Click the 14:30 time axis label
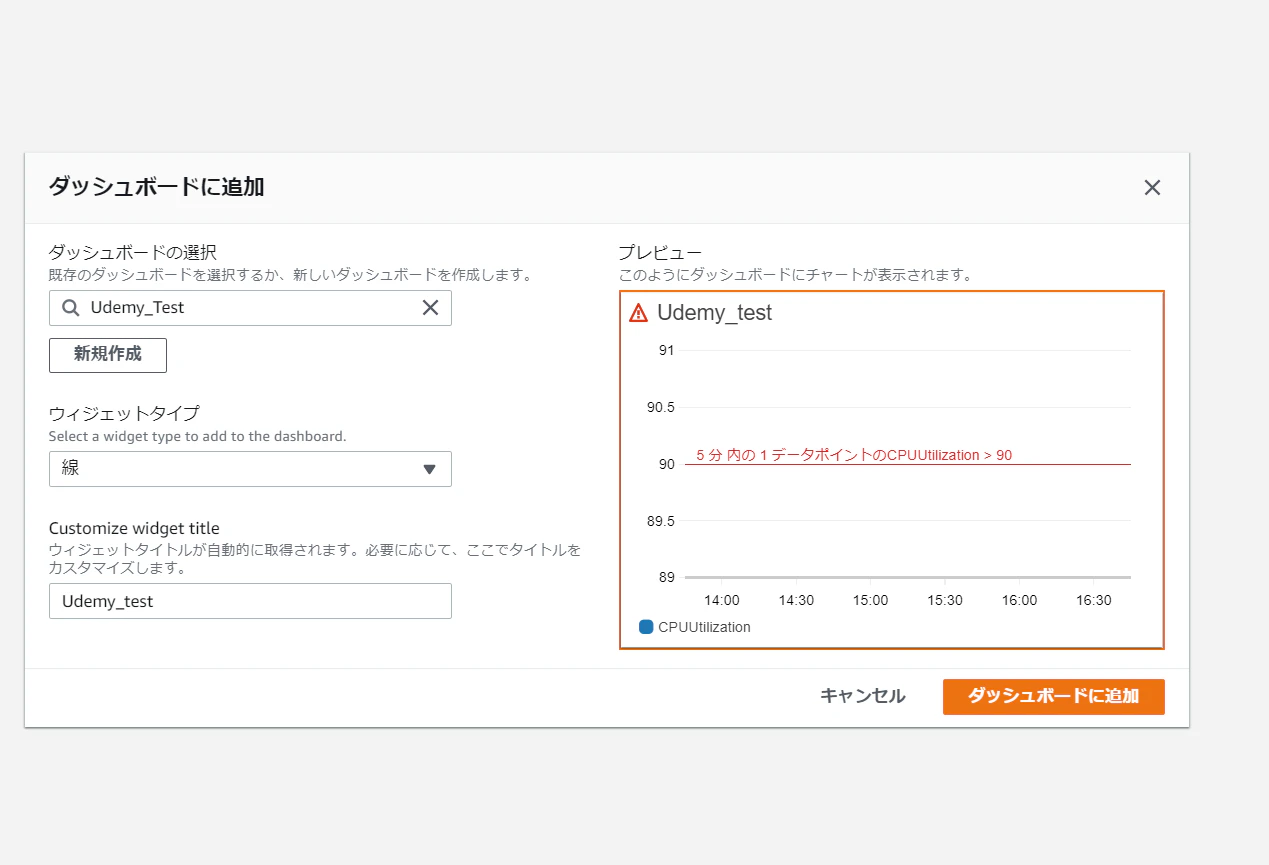 coord(796,600)
